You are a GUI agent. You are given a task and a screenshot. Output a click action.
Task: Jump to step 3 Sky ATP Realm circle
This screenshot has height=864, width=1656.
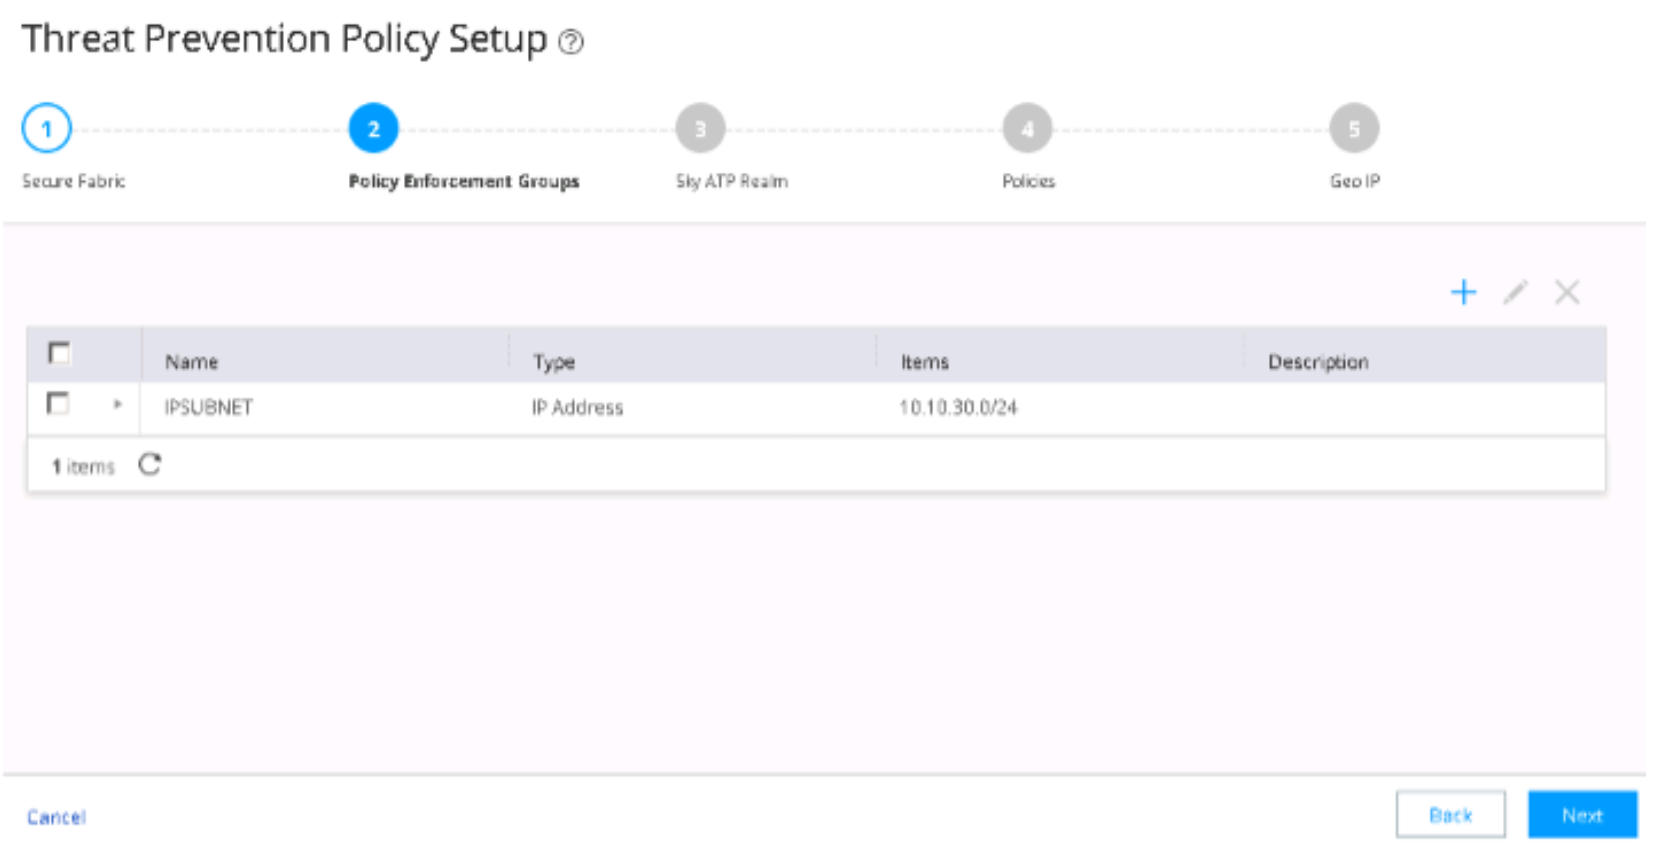(x=700, y=129)
